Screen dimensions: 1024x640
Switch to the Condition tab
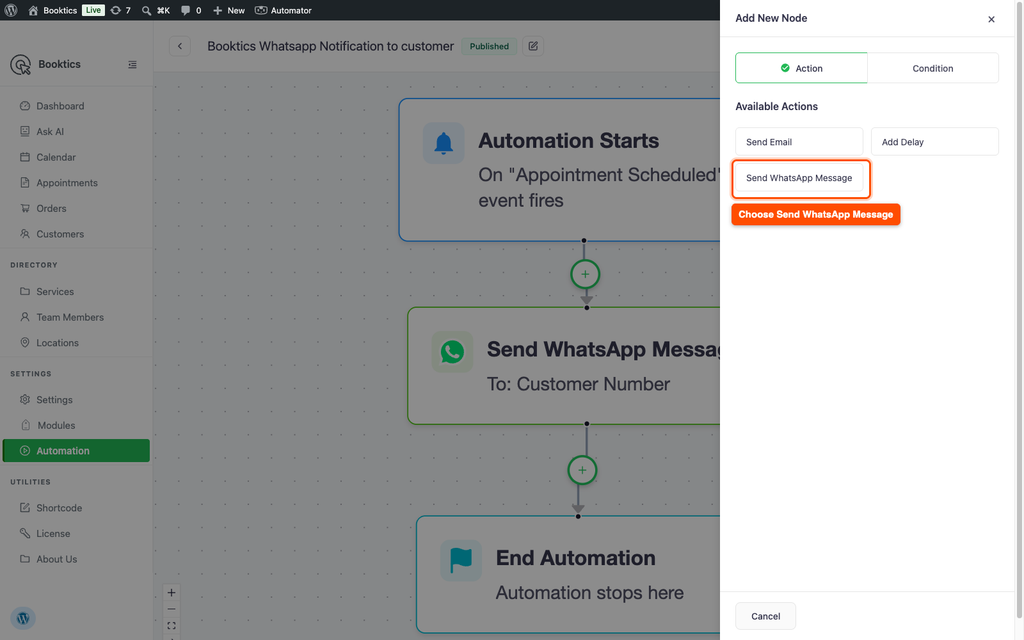pos(933,68)
